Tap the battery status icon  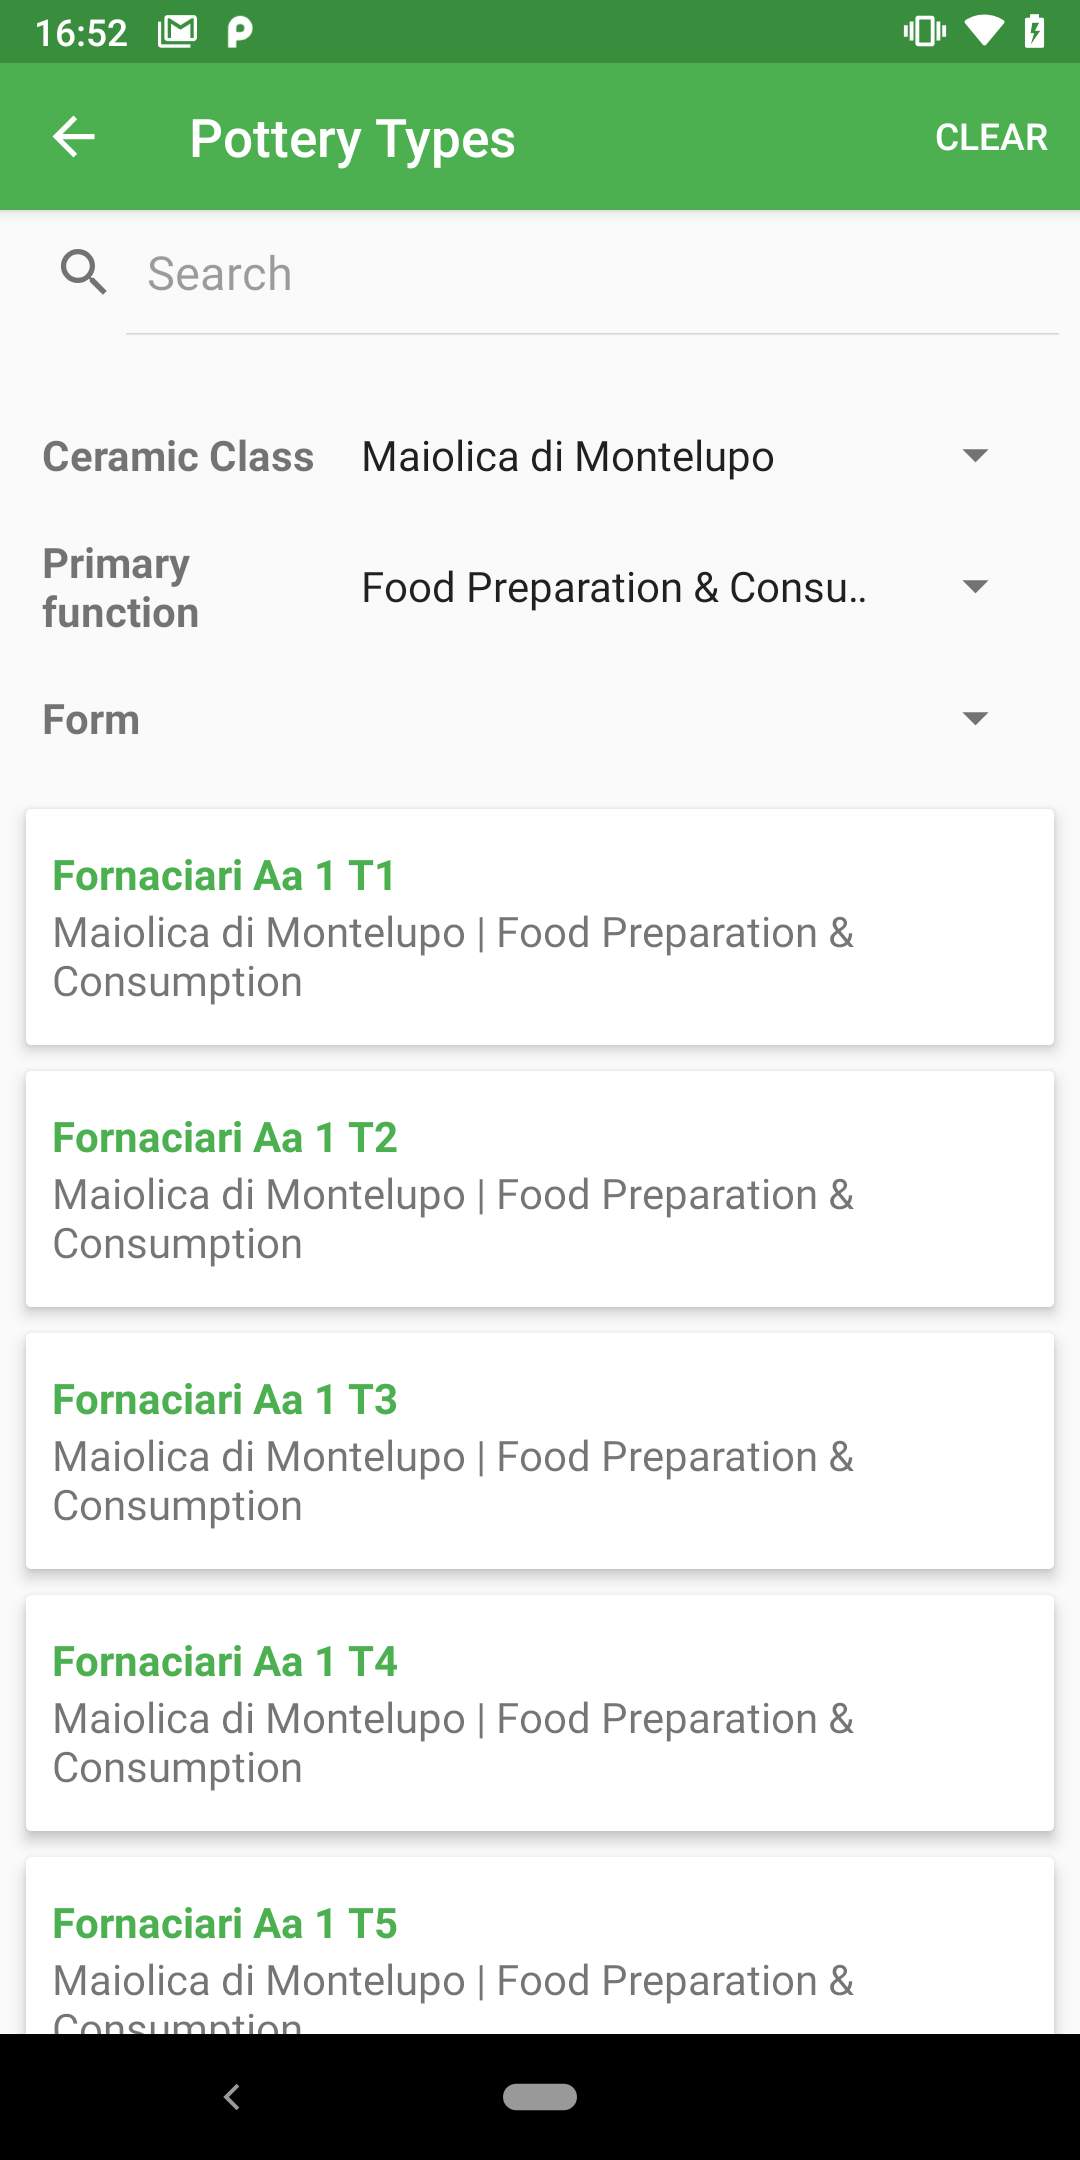(x=1035, y=32)
